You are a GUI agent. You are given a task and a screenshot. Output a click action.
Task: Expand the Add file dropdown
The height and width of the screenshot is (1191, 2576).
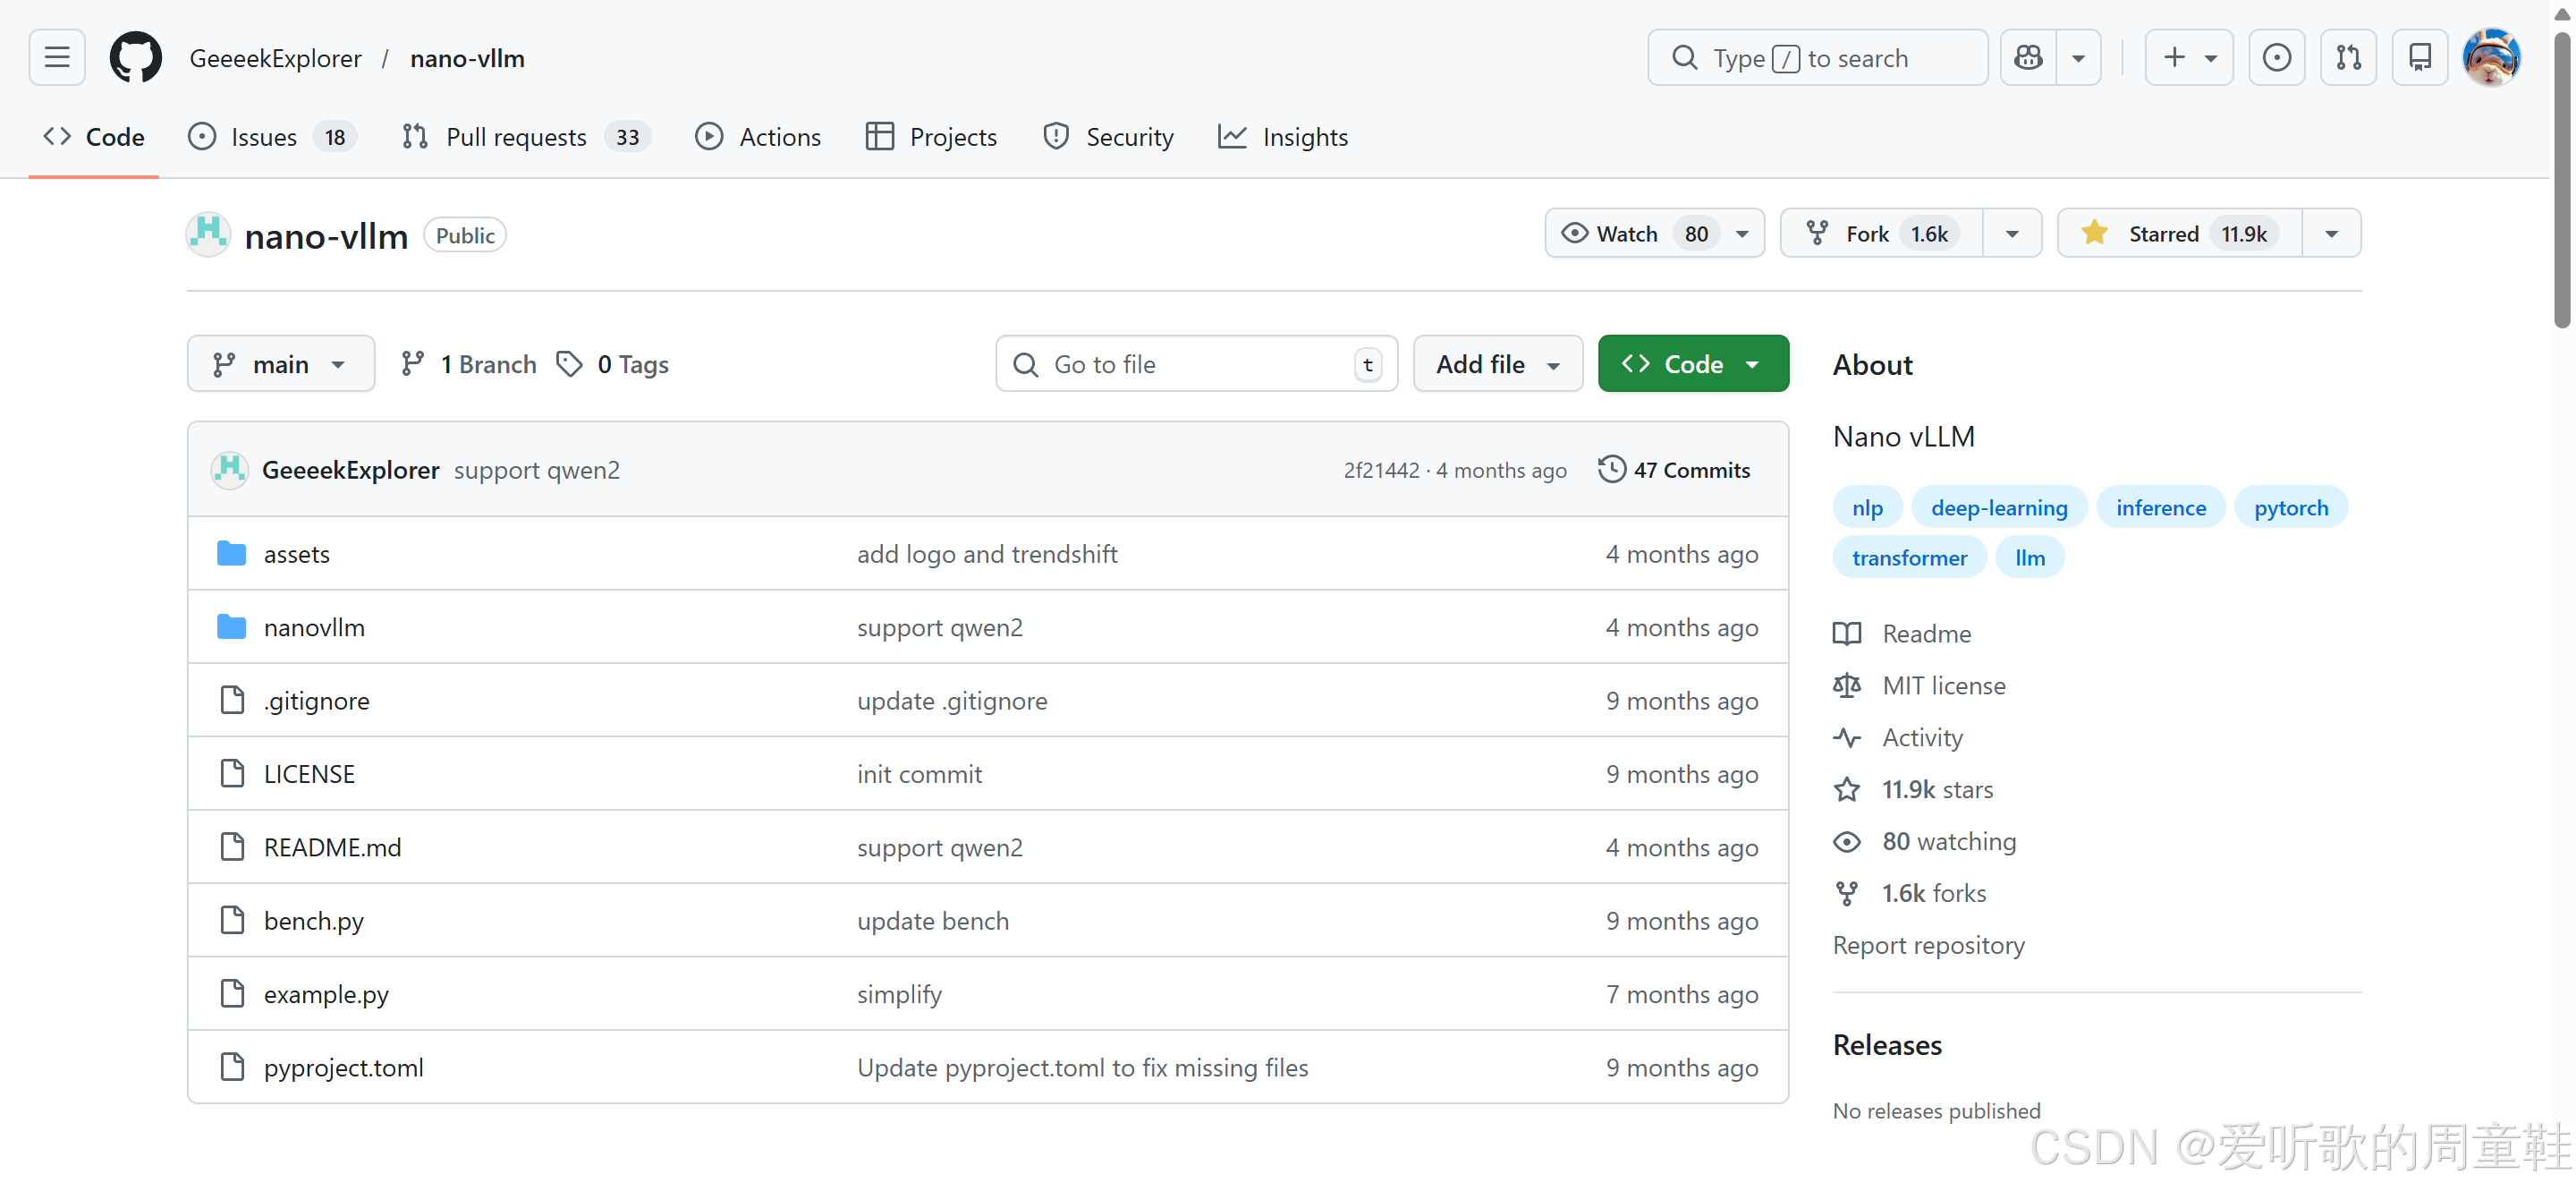(1497, 364)
